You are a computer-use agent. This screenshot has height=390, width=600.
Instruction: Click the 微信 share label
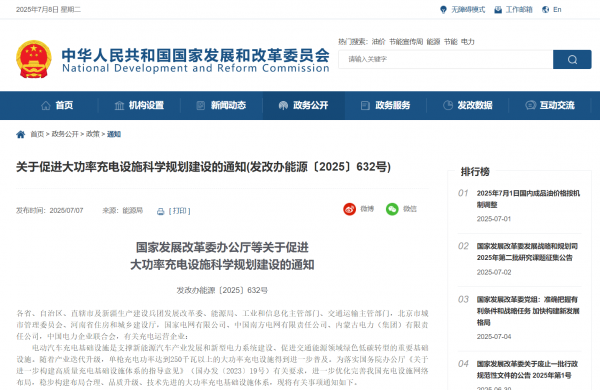tap(410, 209)
